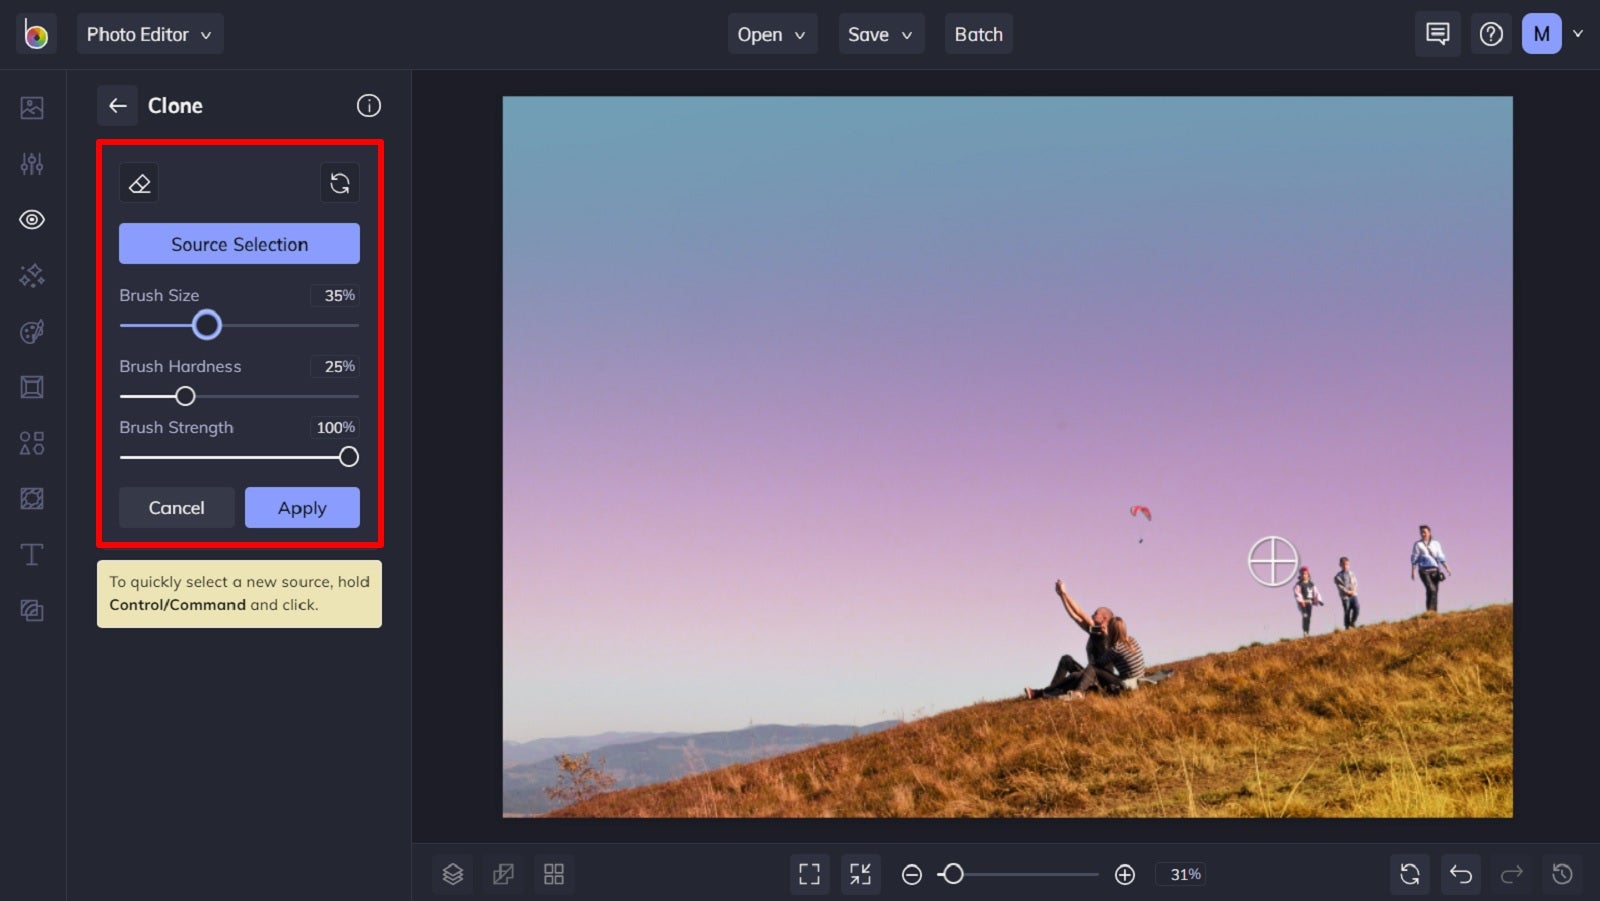Expand the Photo Editor switcher menu
Image resolution: width=1600 pixels, height=901 pixels.
150,33
